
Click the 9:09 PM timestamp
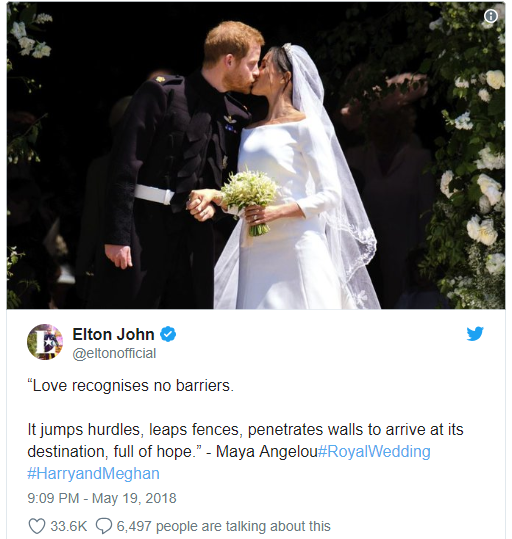[53, 498]
